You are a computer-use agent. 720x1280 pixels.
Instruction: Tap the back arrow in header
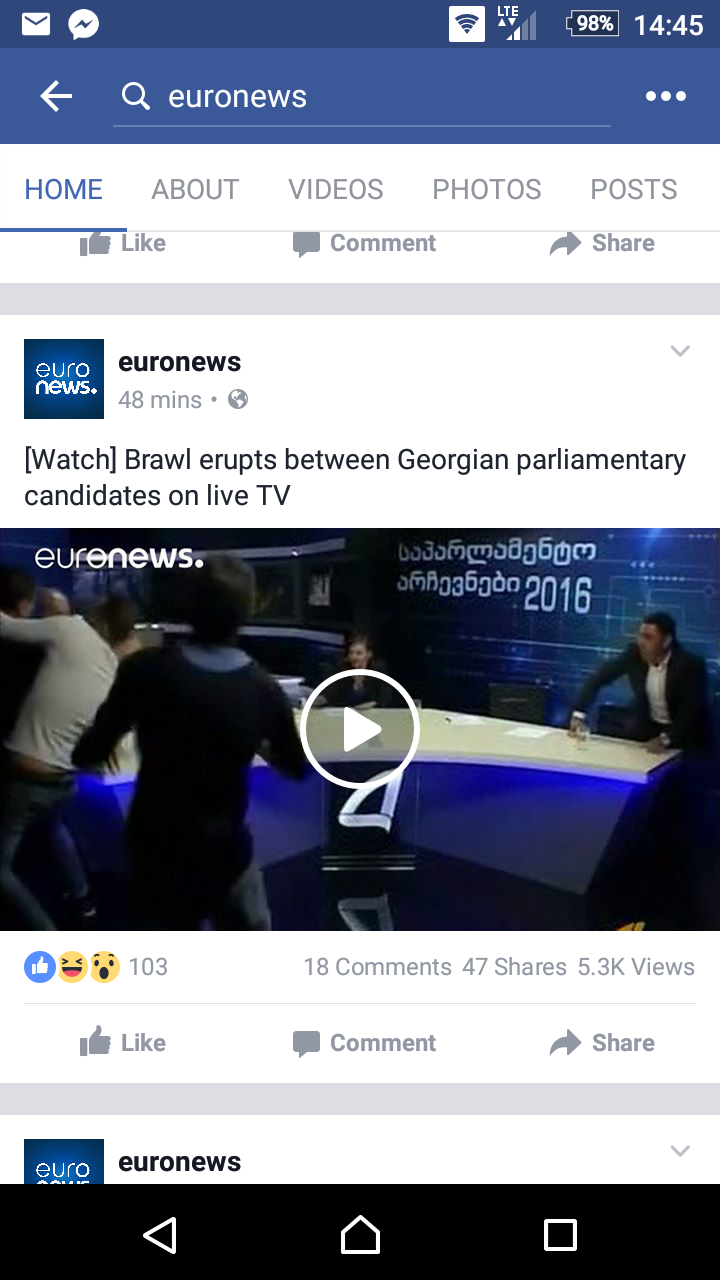[x=56, y=97]
